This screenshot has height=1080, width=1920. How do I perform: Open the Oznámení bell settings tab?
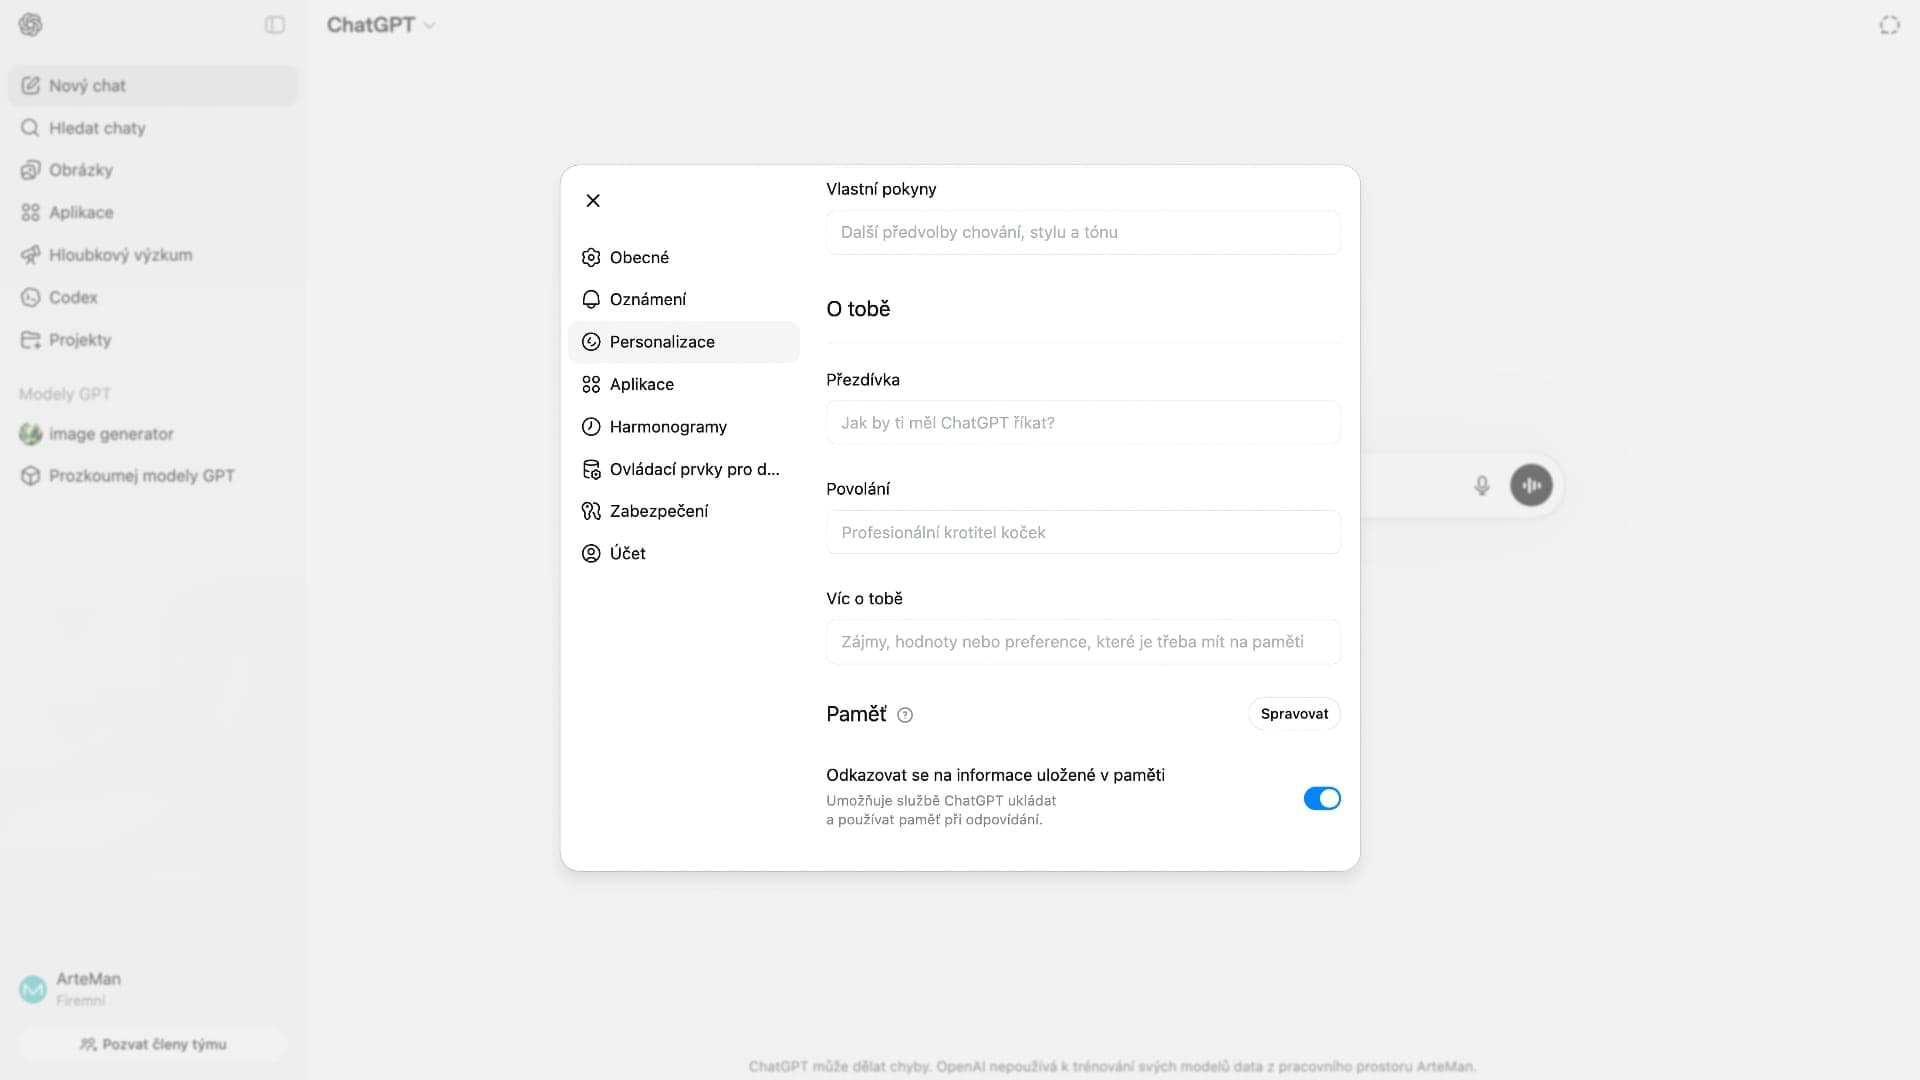point(647,299)
